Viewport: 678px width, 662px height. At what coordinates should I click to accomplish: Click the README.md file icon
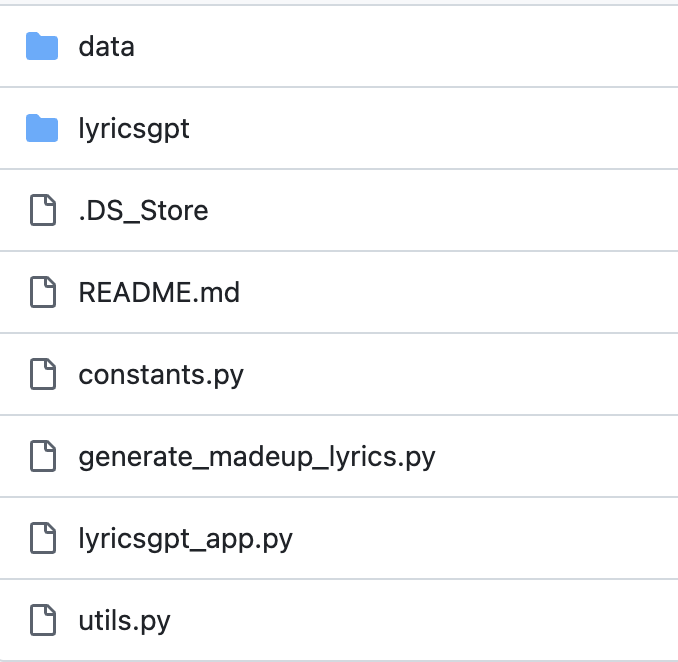42,292
